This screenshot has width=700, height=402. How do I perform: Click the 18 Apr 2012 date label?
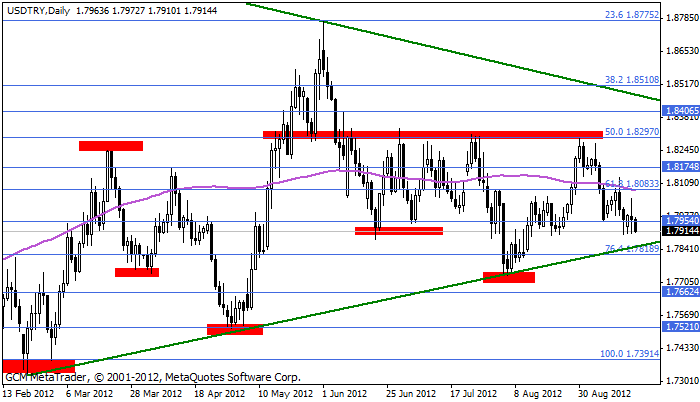click(x=220, y=394)
